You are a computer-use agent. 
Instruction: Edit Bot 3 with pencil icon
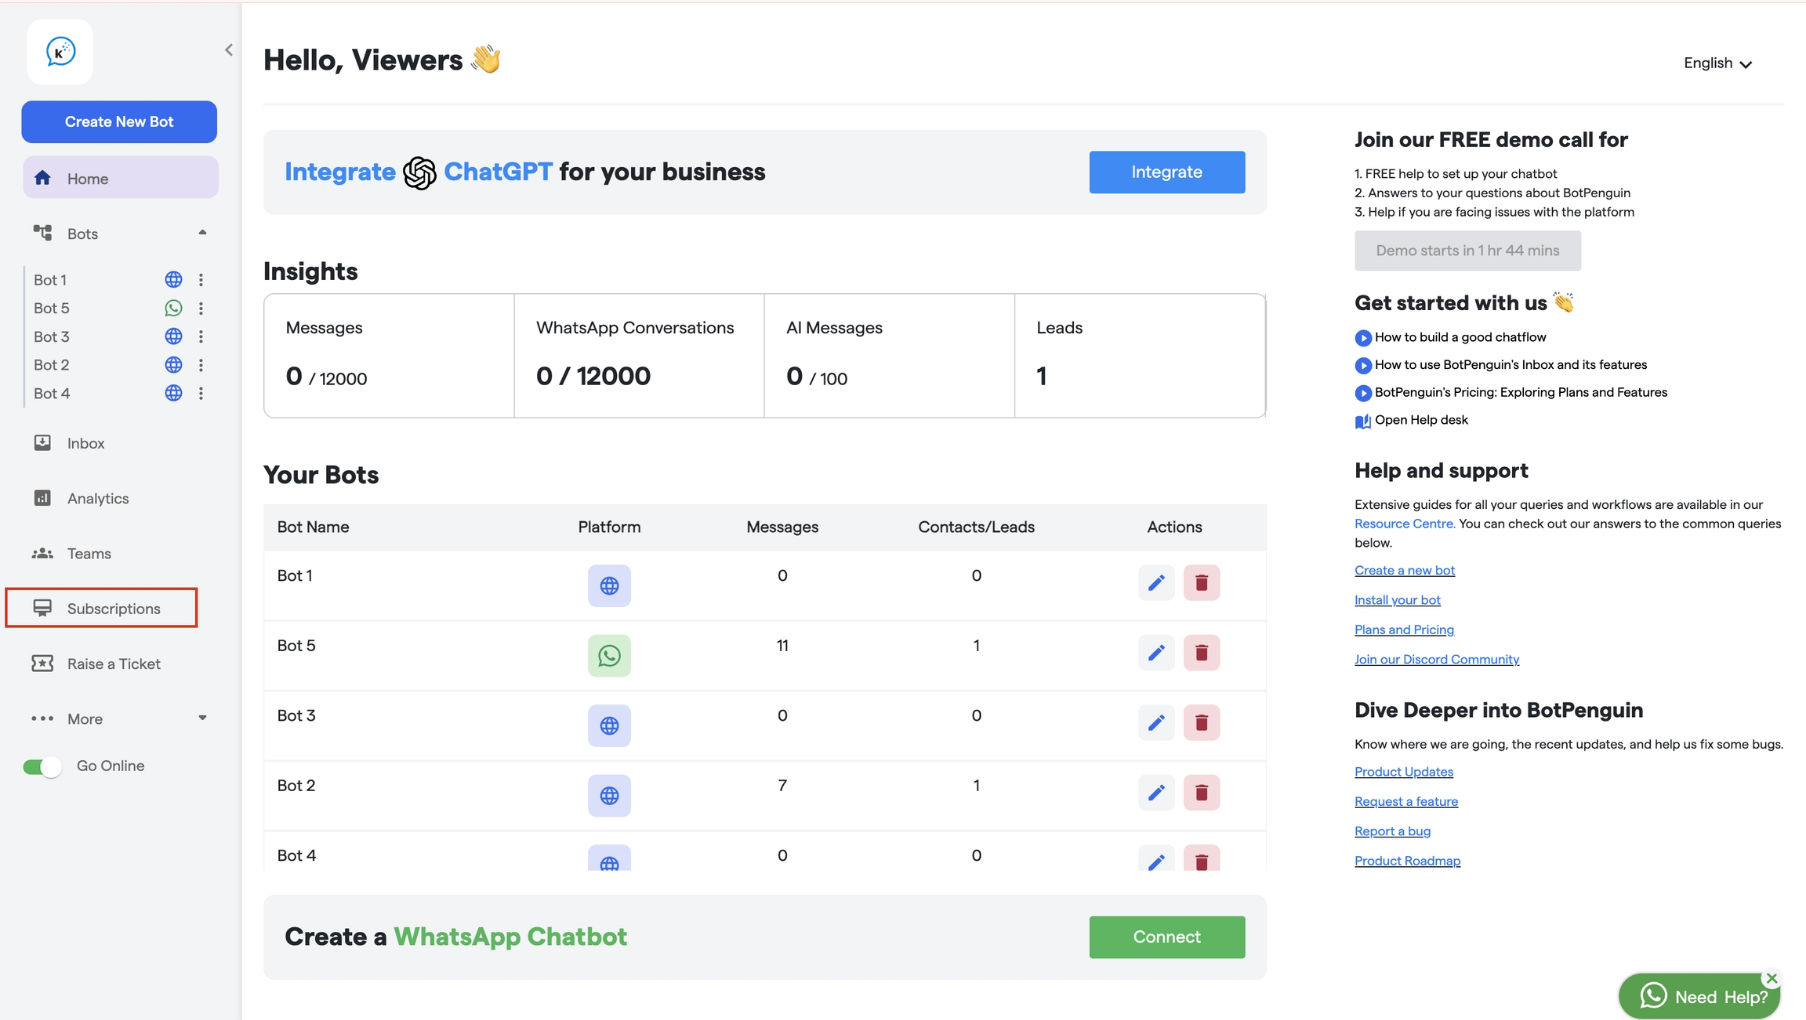(x=1156, y=723)
